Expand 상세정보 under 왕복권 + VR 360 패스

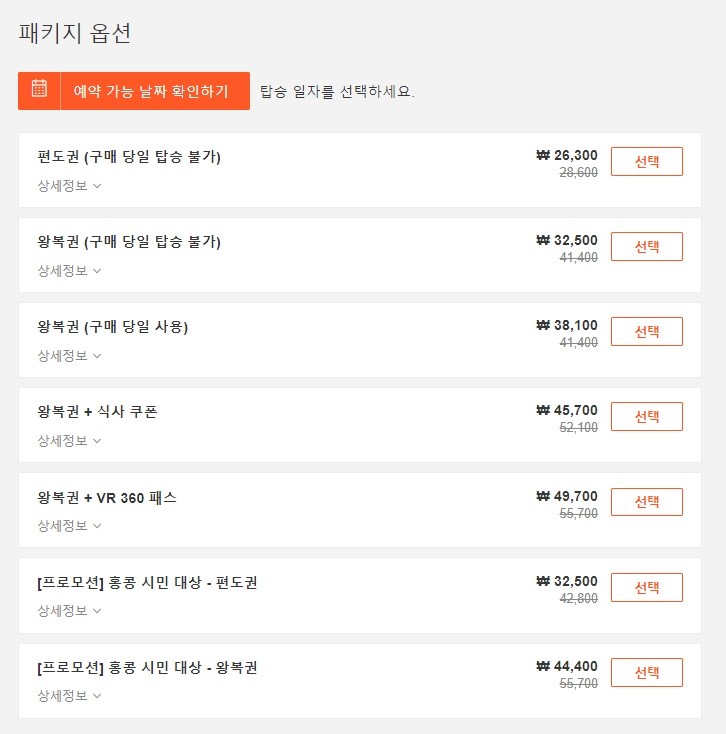click(69, 526)
